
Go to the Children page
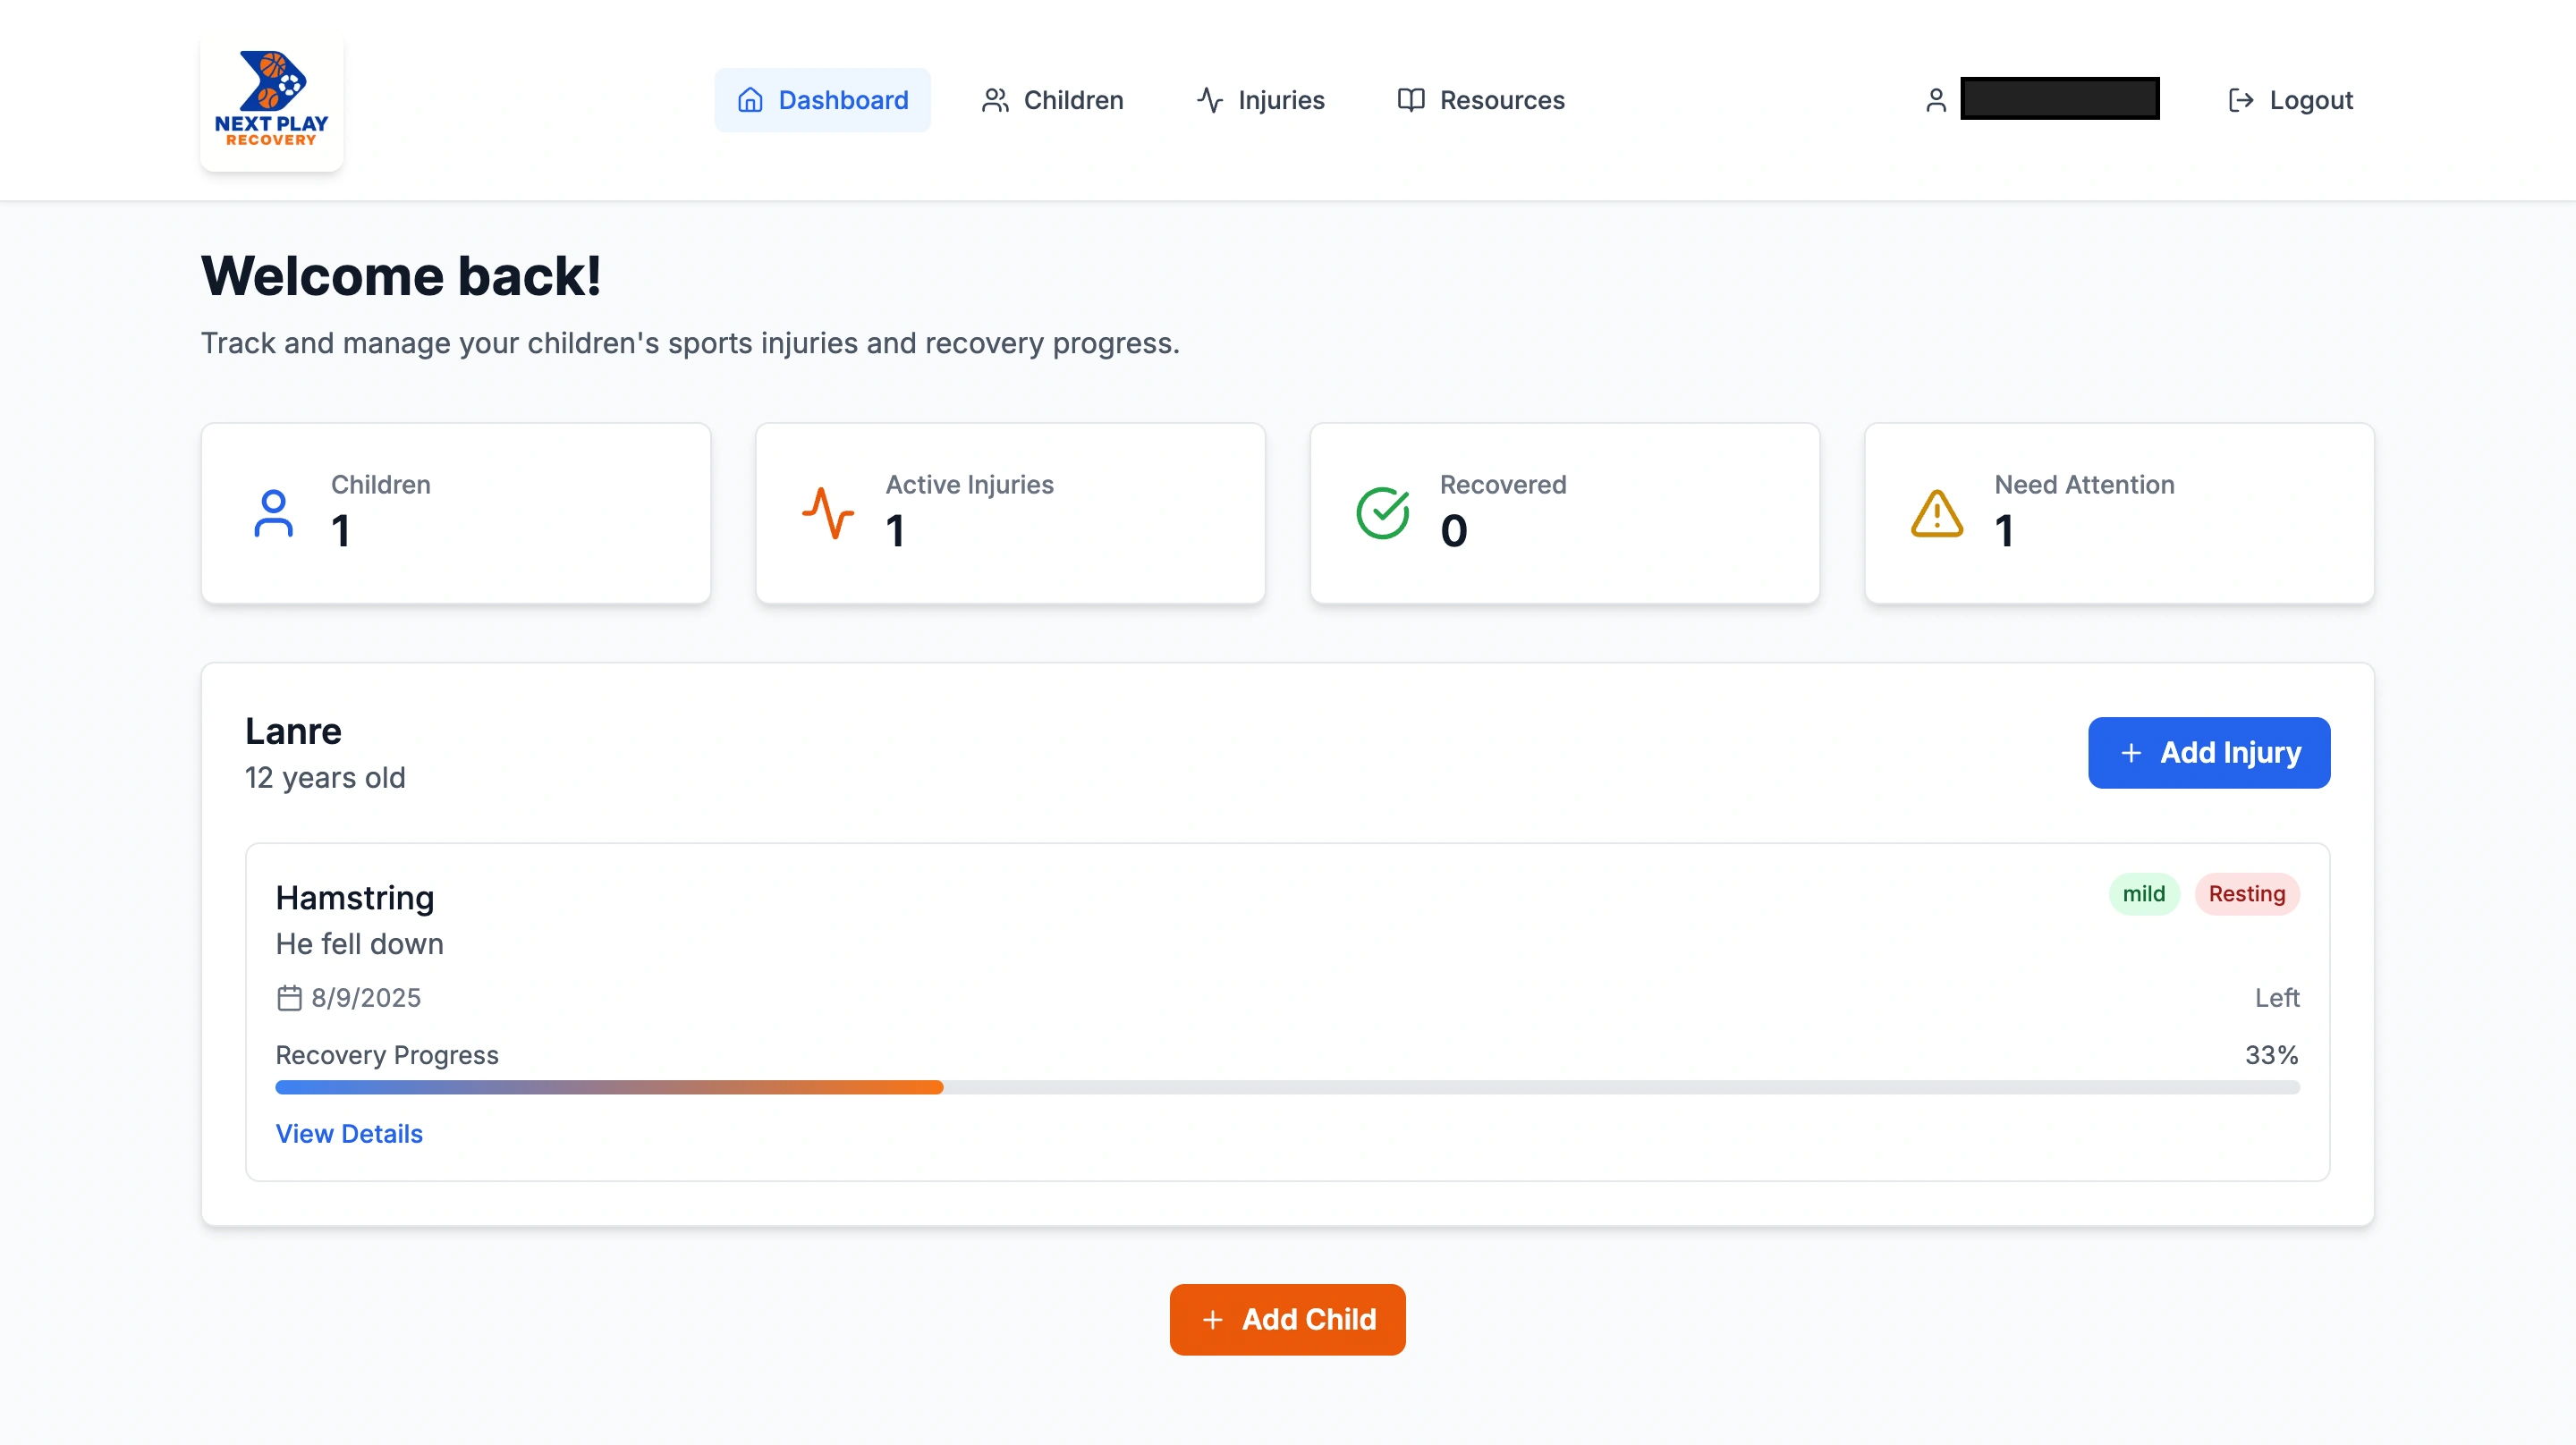(1052, 100)
